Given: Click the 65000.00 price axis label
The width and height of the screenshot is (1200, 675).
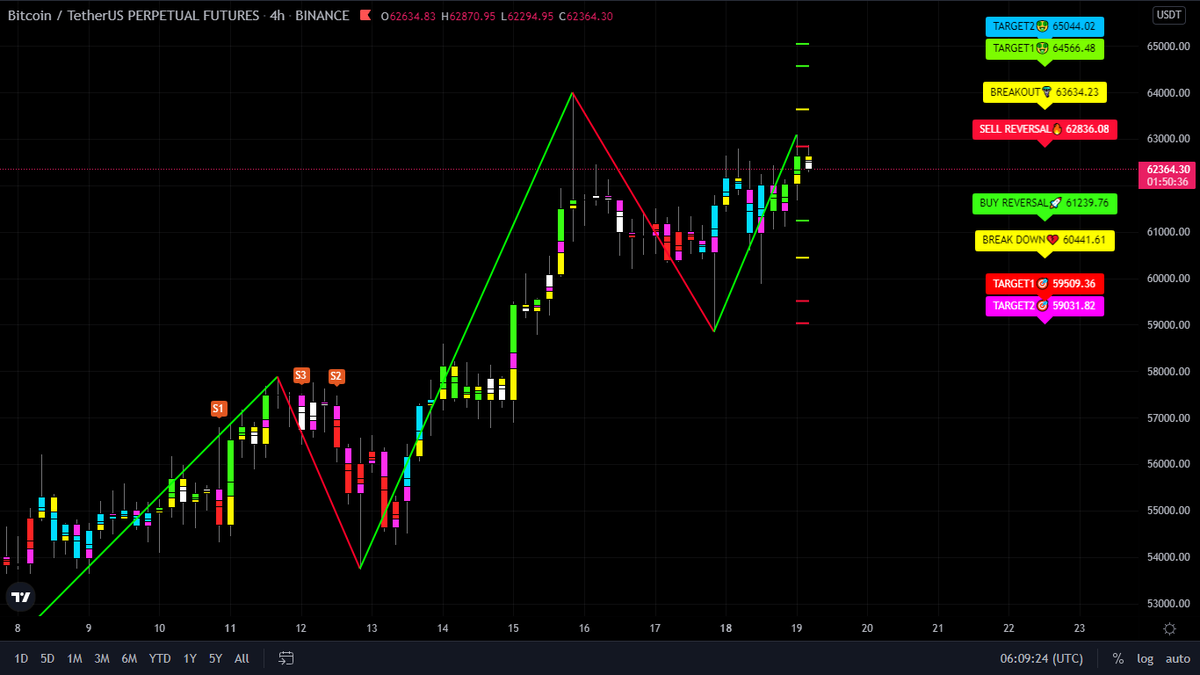Looking at the screenshot, I should (1168, 47).
